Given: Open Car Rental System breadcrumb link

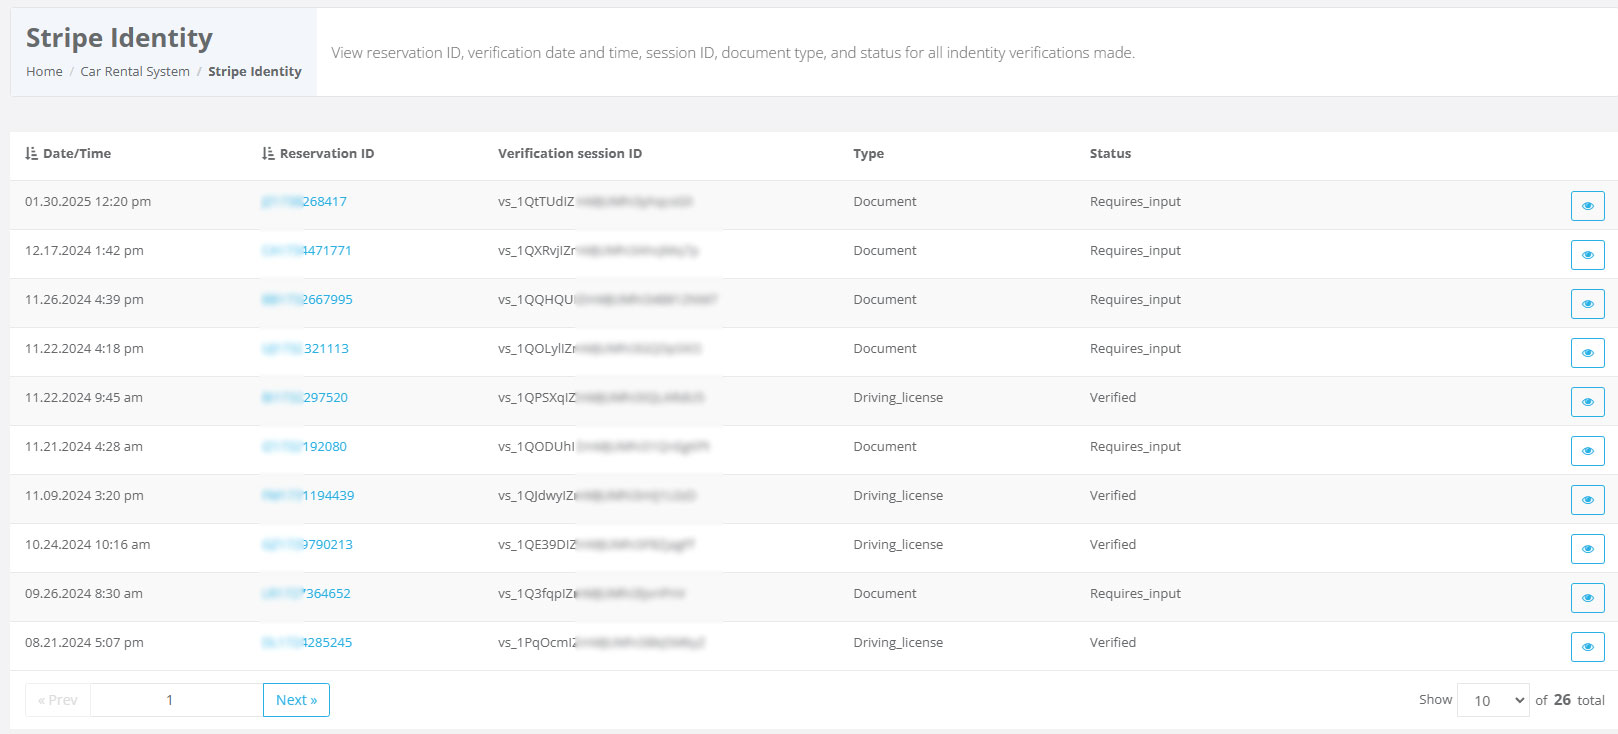Looking at the screenshot, I should point(135,72).
